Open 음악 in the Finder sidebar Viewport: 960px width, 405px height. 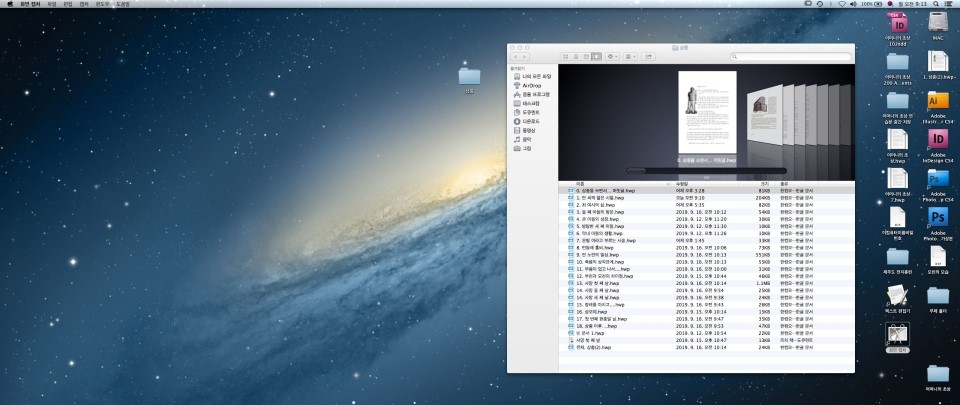click(x=526, y=139)
